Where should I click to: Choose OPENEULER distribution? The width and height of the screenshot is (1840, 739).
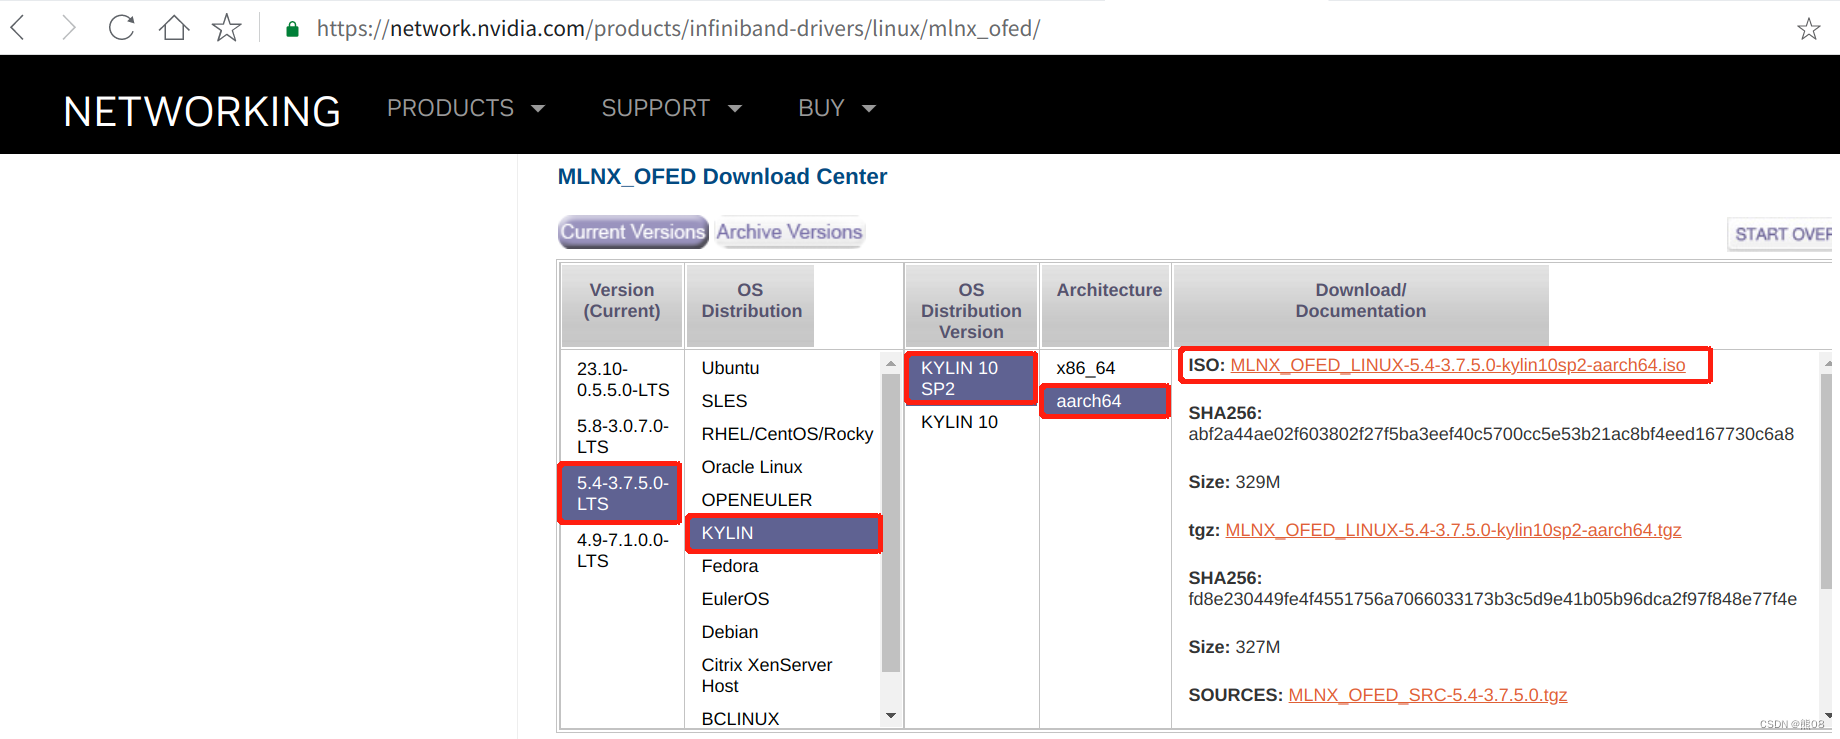pos(757,500)
